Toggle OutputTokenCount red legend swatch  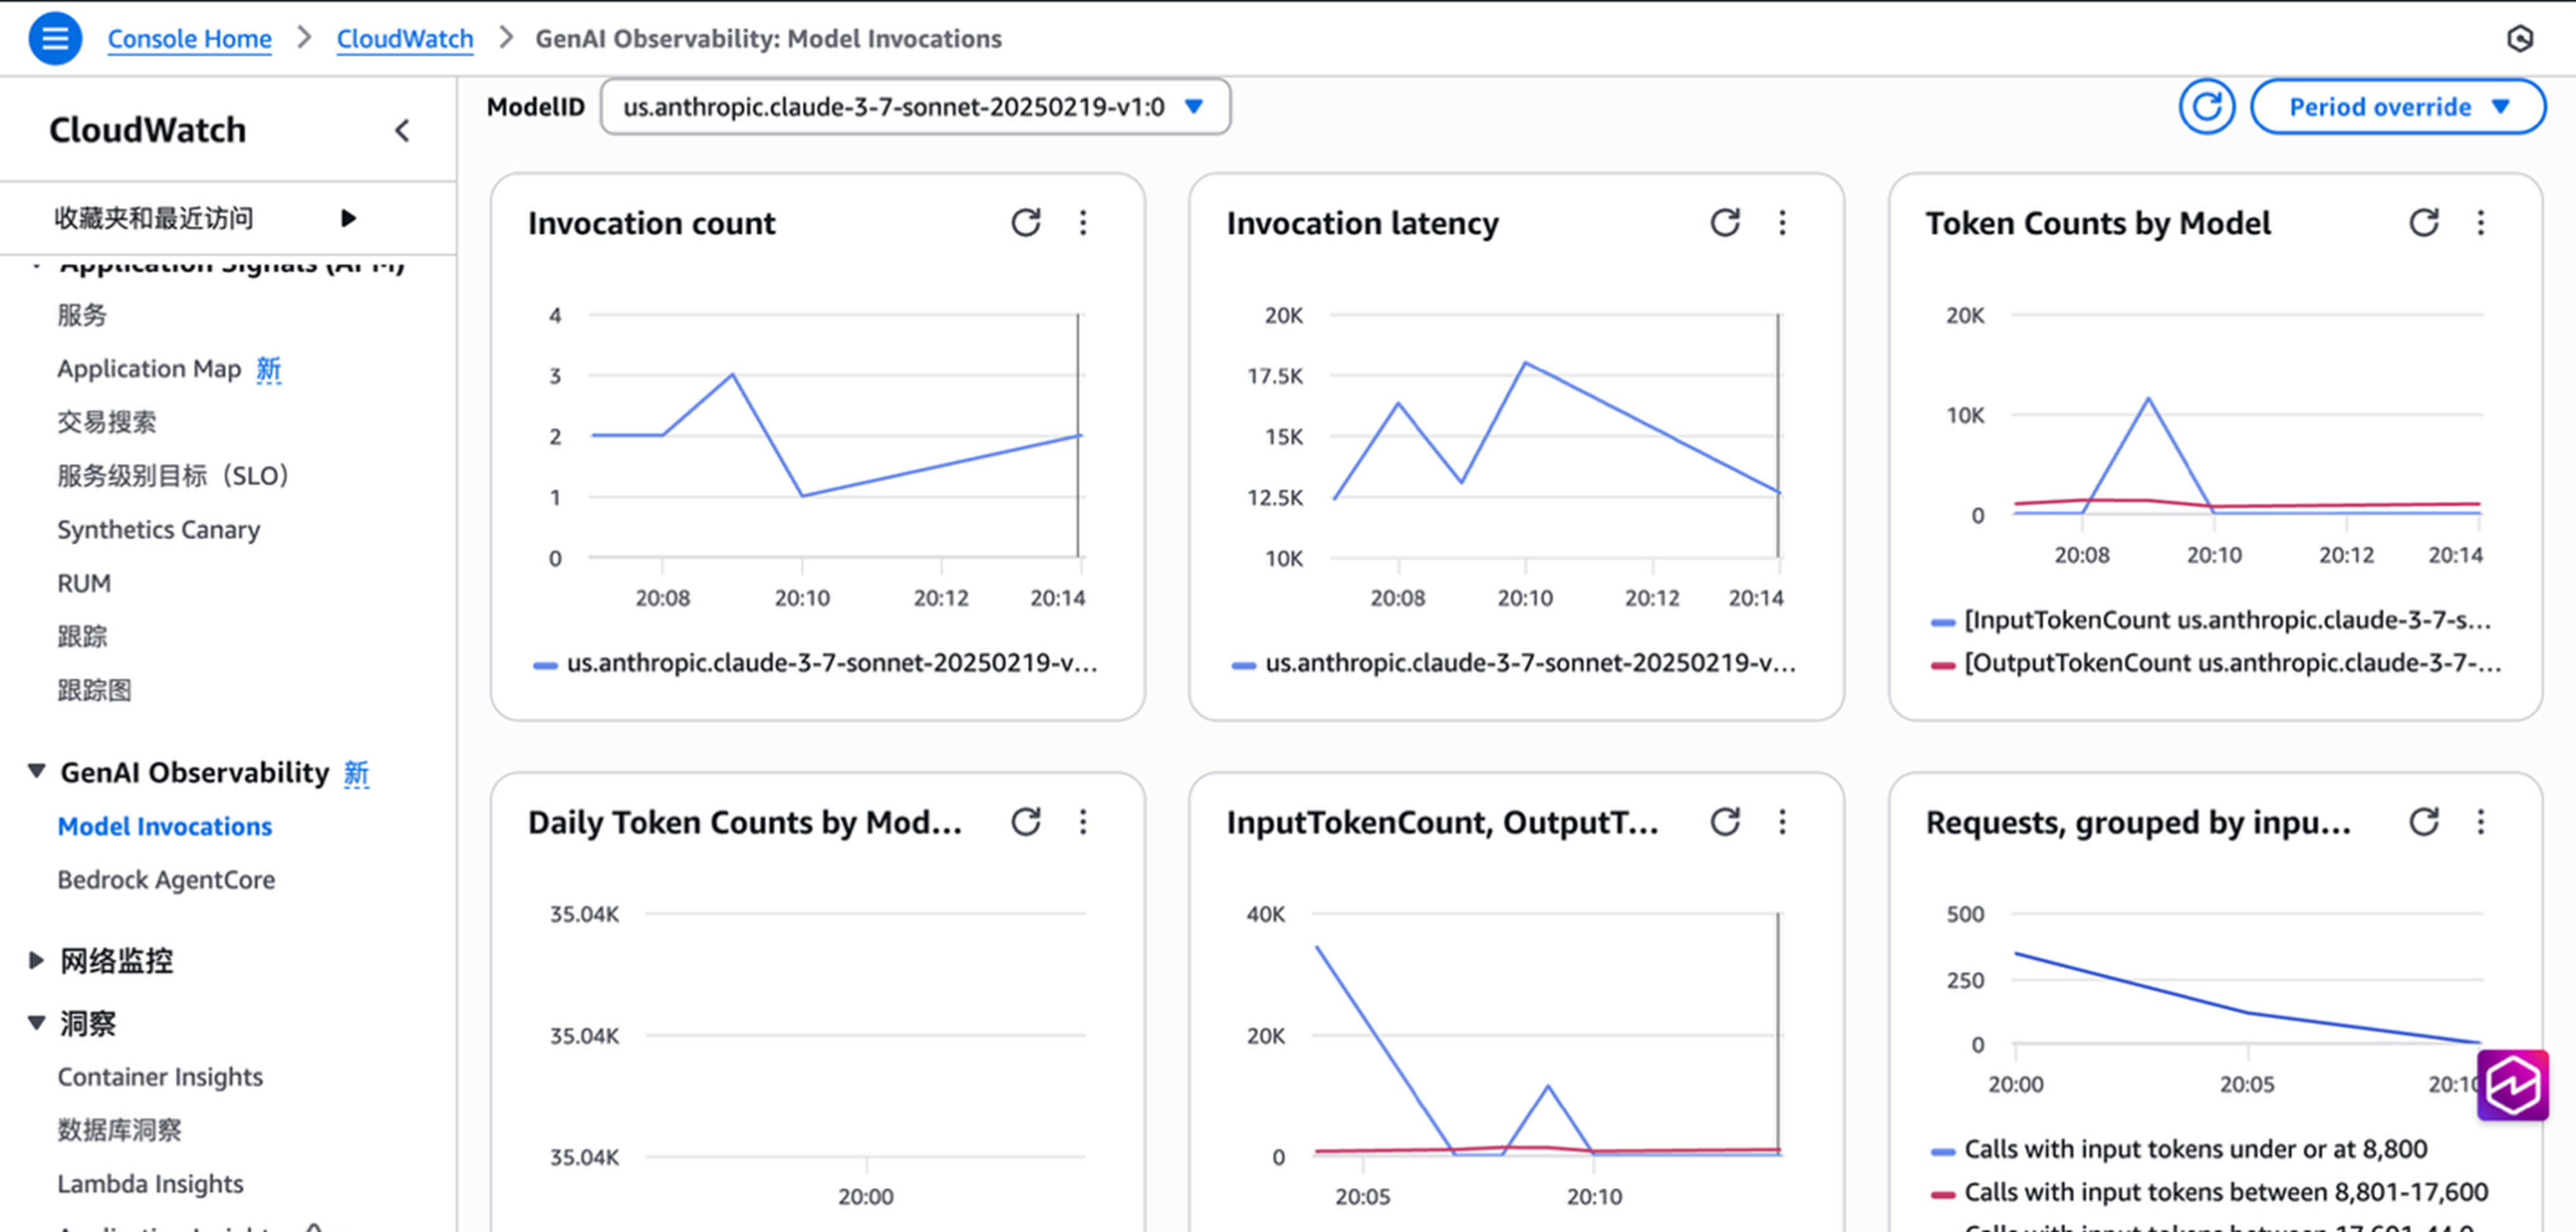(x=1942, y=664)
